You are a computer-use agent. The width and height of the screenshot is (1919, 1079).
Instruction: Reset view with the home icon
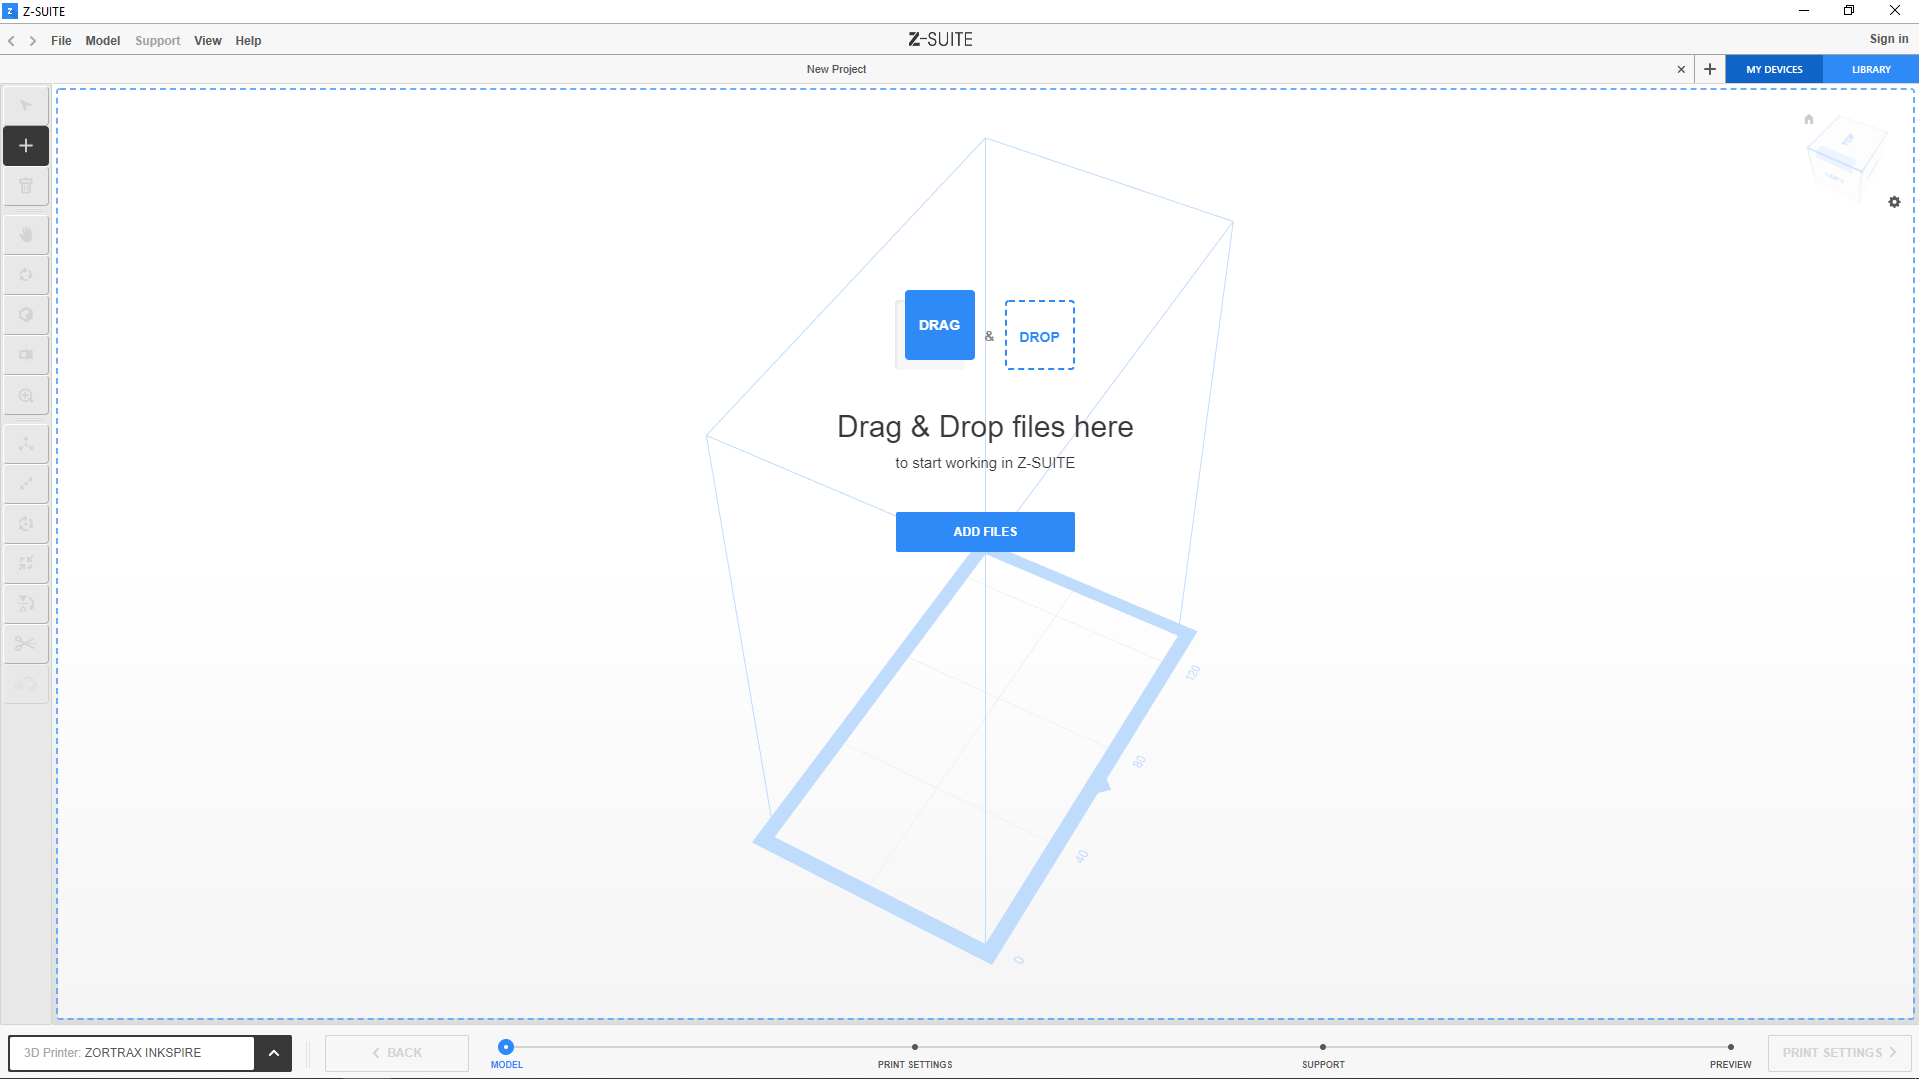point(1808,120)
